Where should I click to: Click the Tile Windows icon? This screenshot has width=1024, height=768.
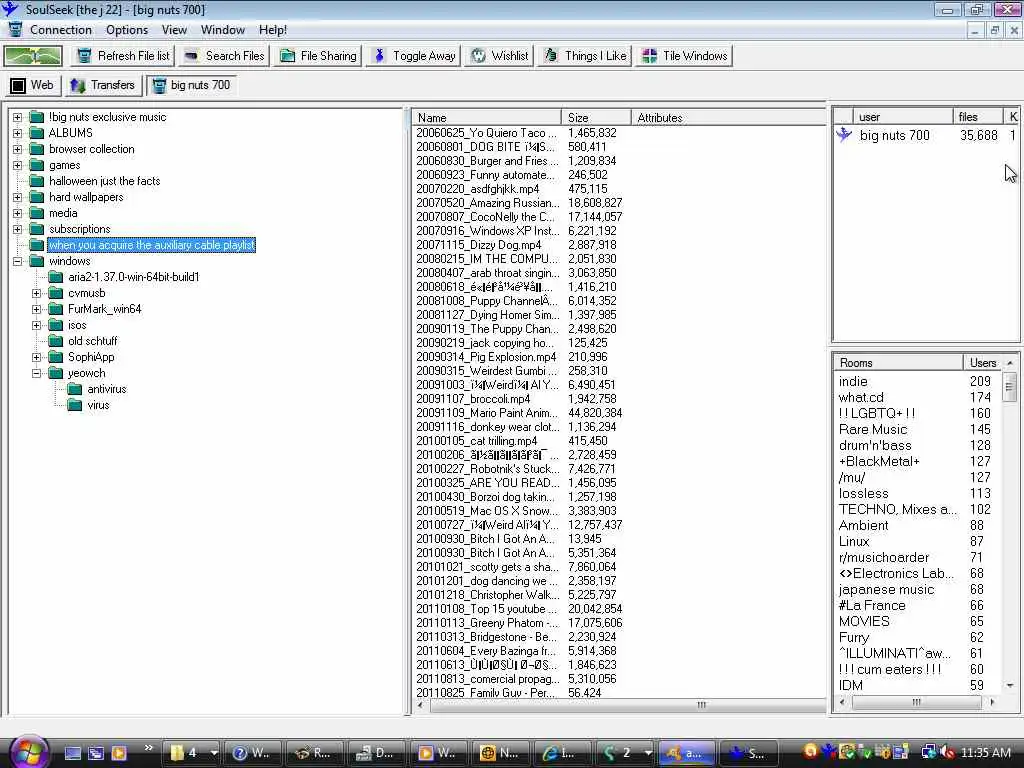click(649, 56)
